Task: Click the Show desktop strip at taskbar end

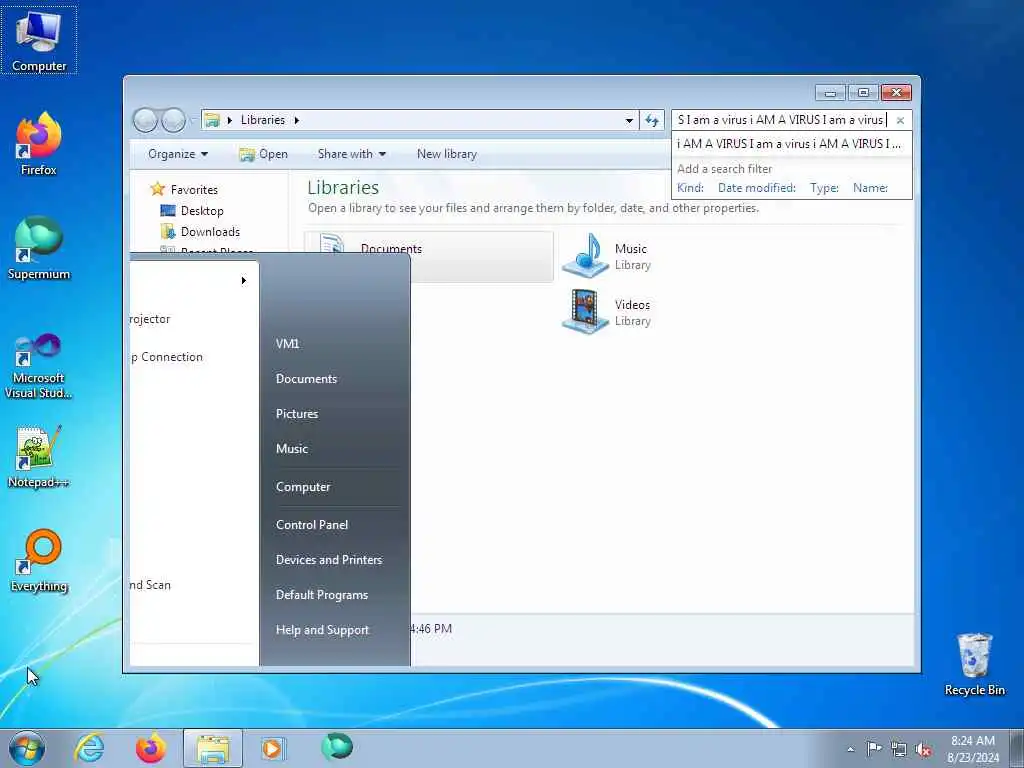Action: (1017, 748)
